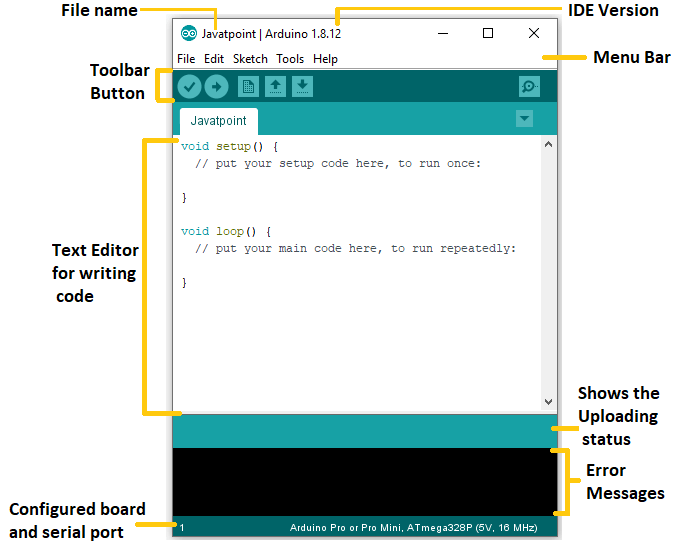Click the editor scrollbar down arrow

[x=548, y=402]
